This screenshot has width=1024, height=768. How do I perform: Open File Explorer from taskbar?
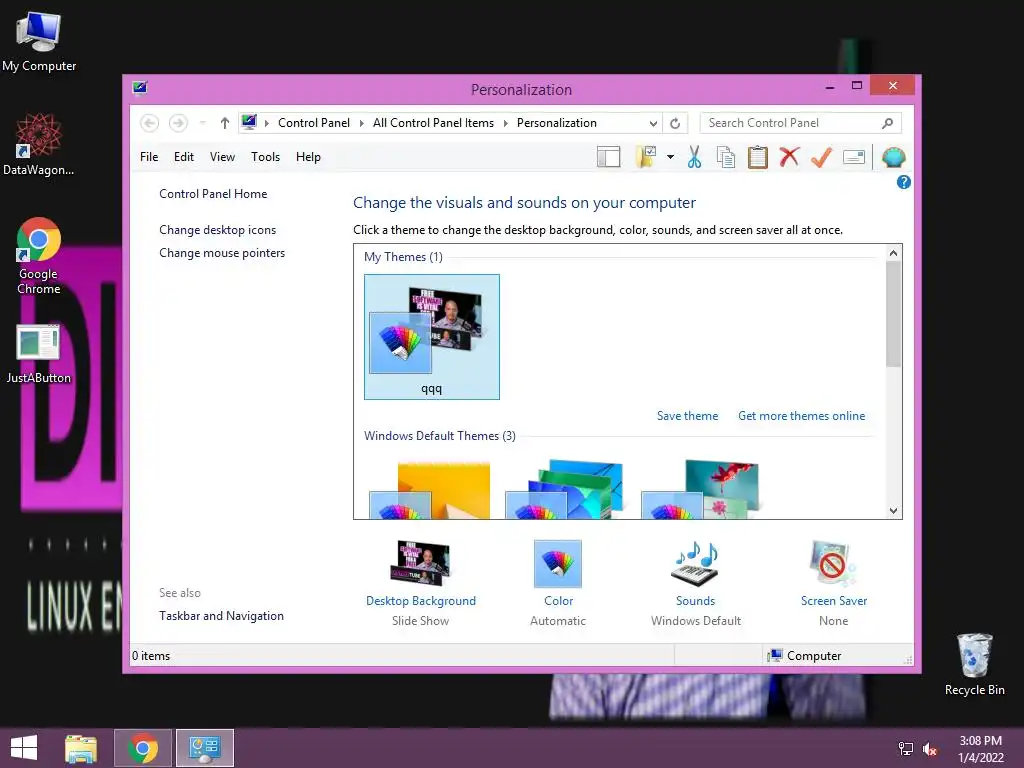point(81,748)
